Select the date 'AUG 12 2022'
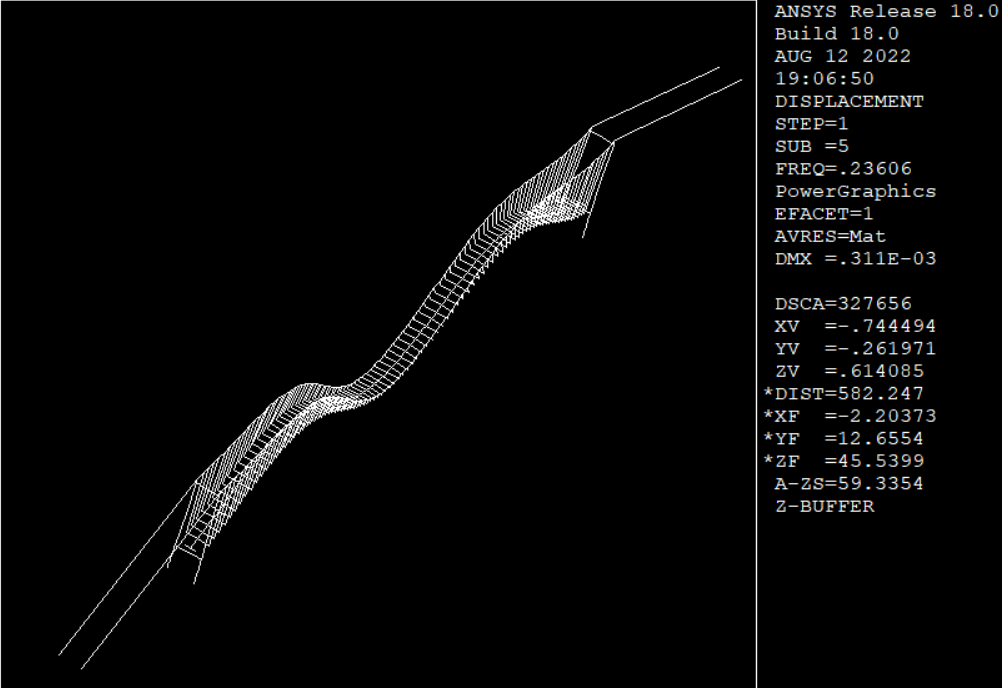Image resolution: width=1002 pixels, height=688 pixels. 842,56
